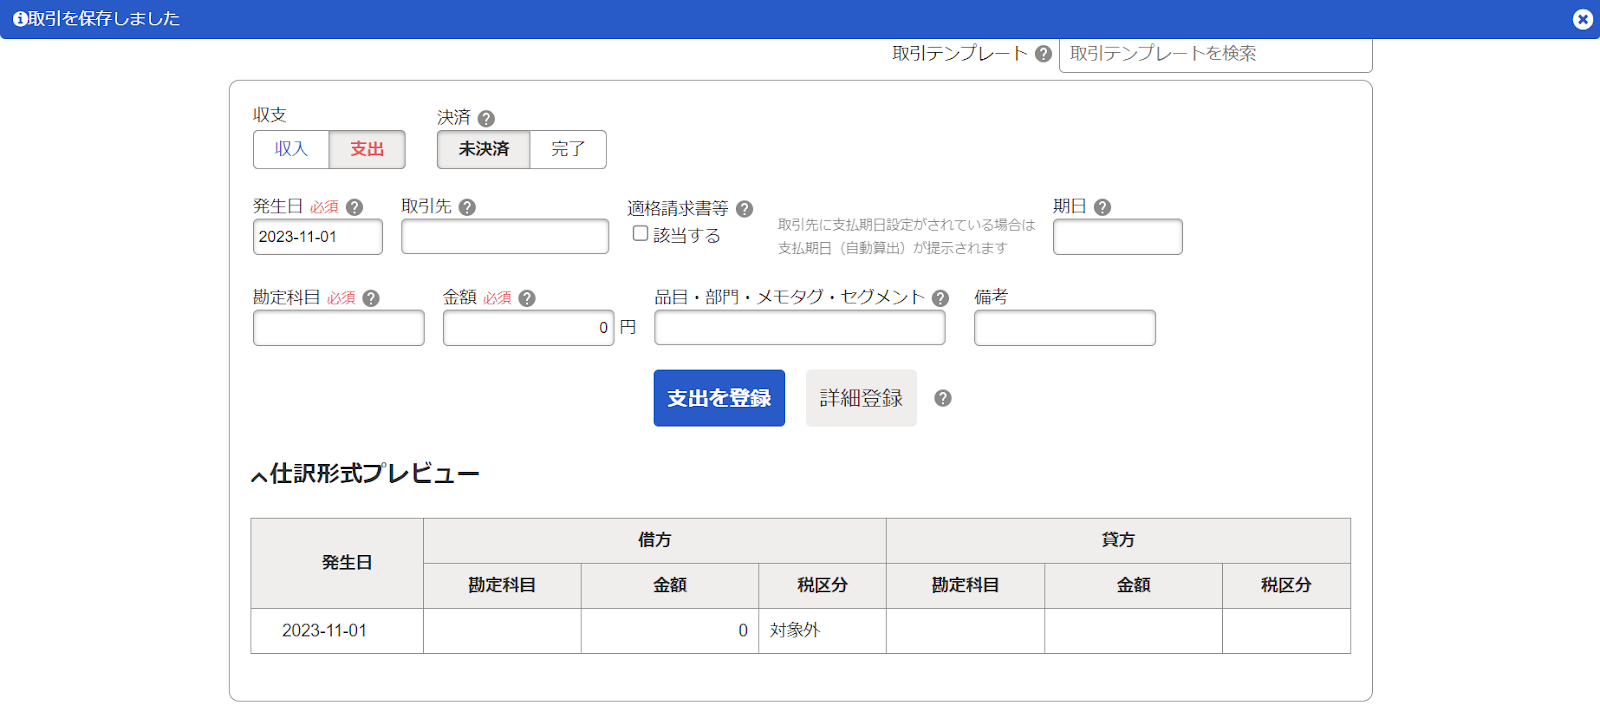
Task: Set settlement status to 完了
Action: tap(568, 149)
